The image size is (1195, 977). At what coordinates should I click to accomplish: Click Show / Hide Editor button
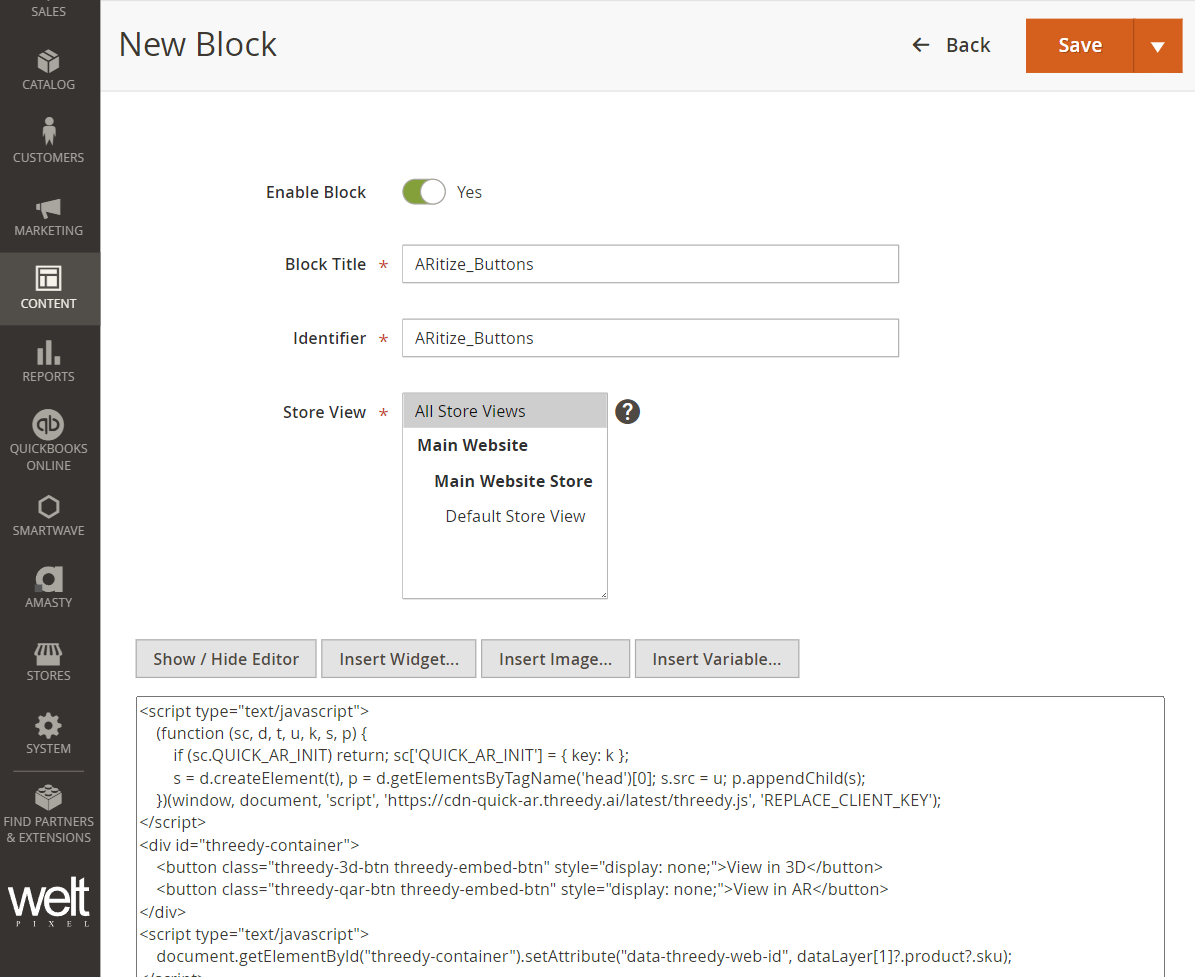tap(226, 658)
